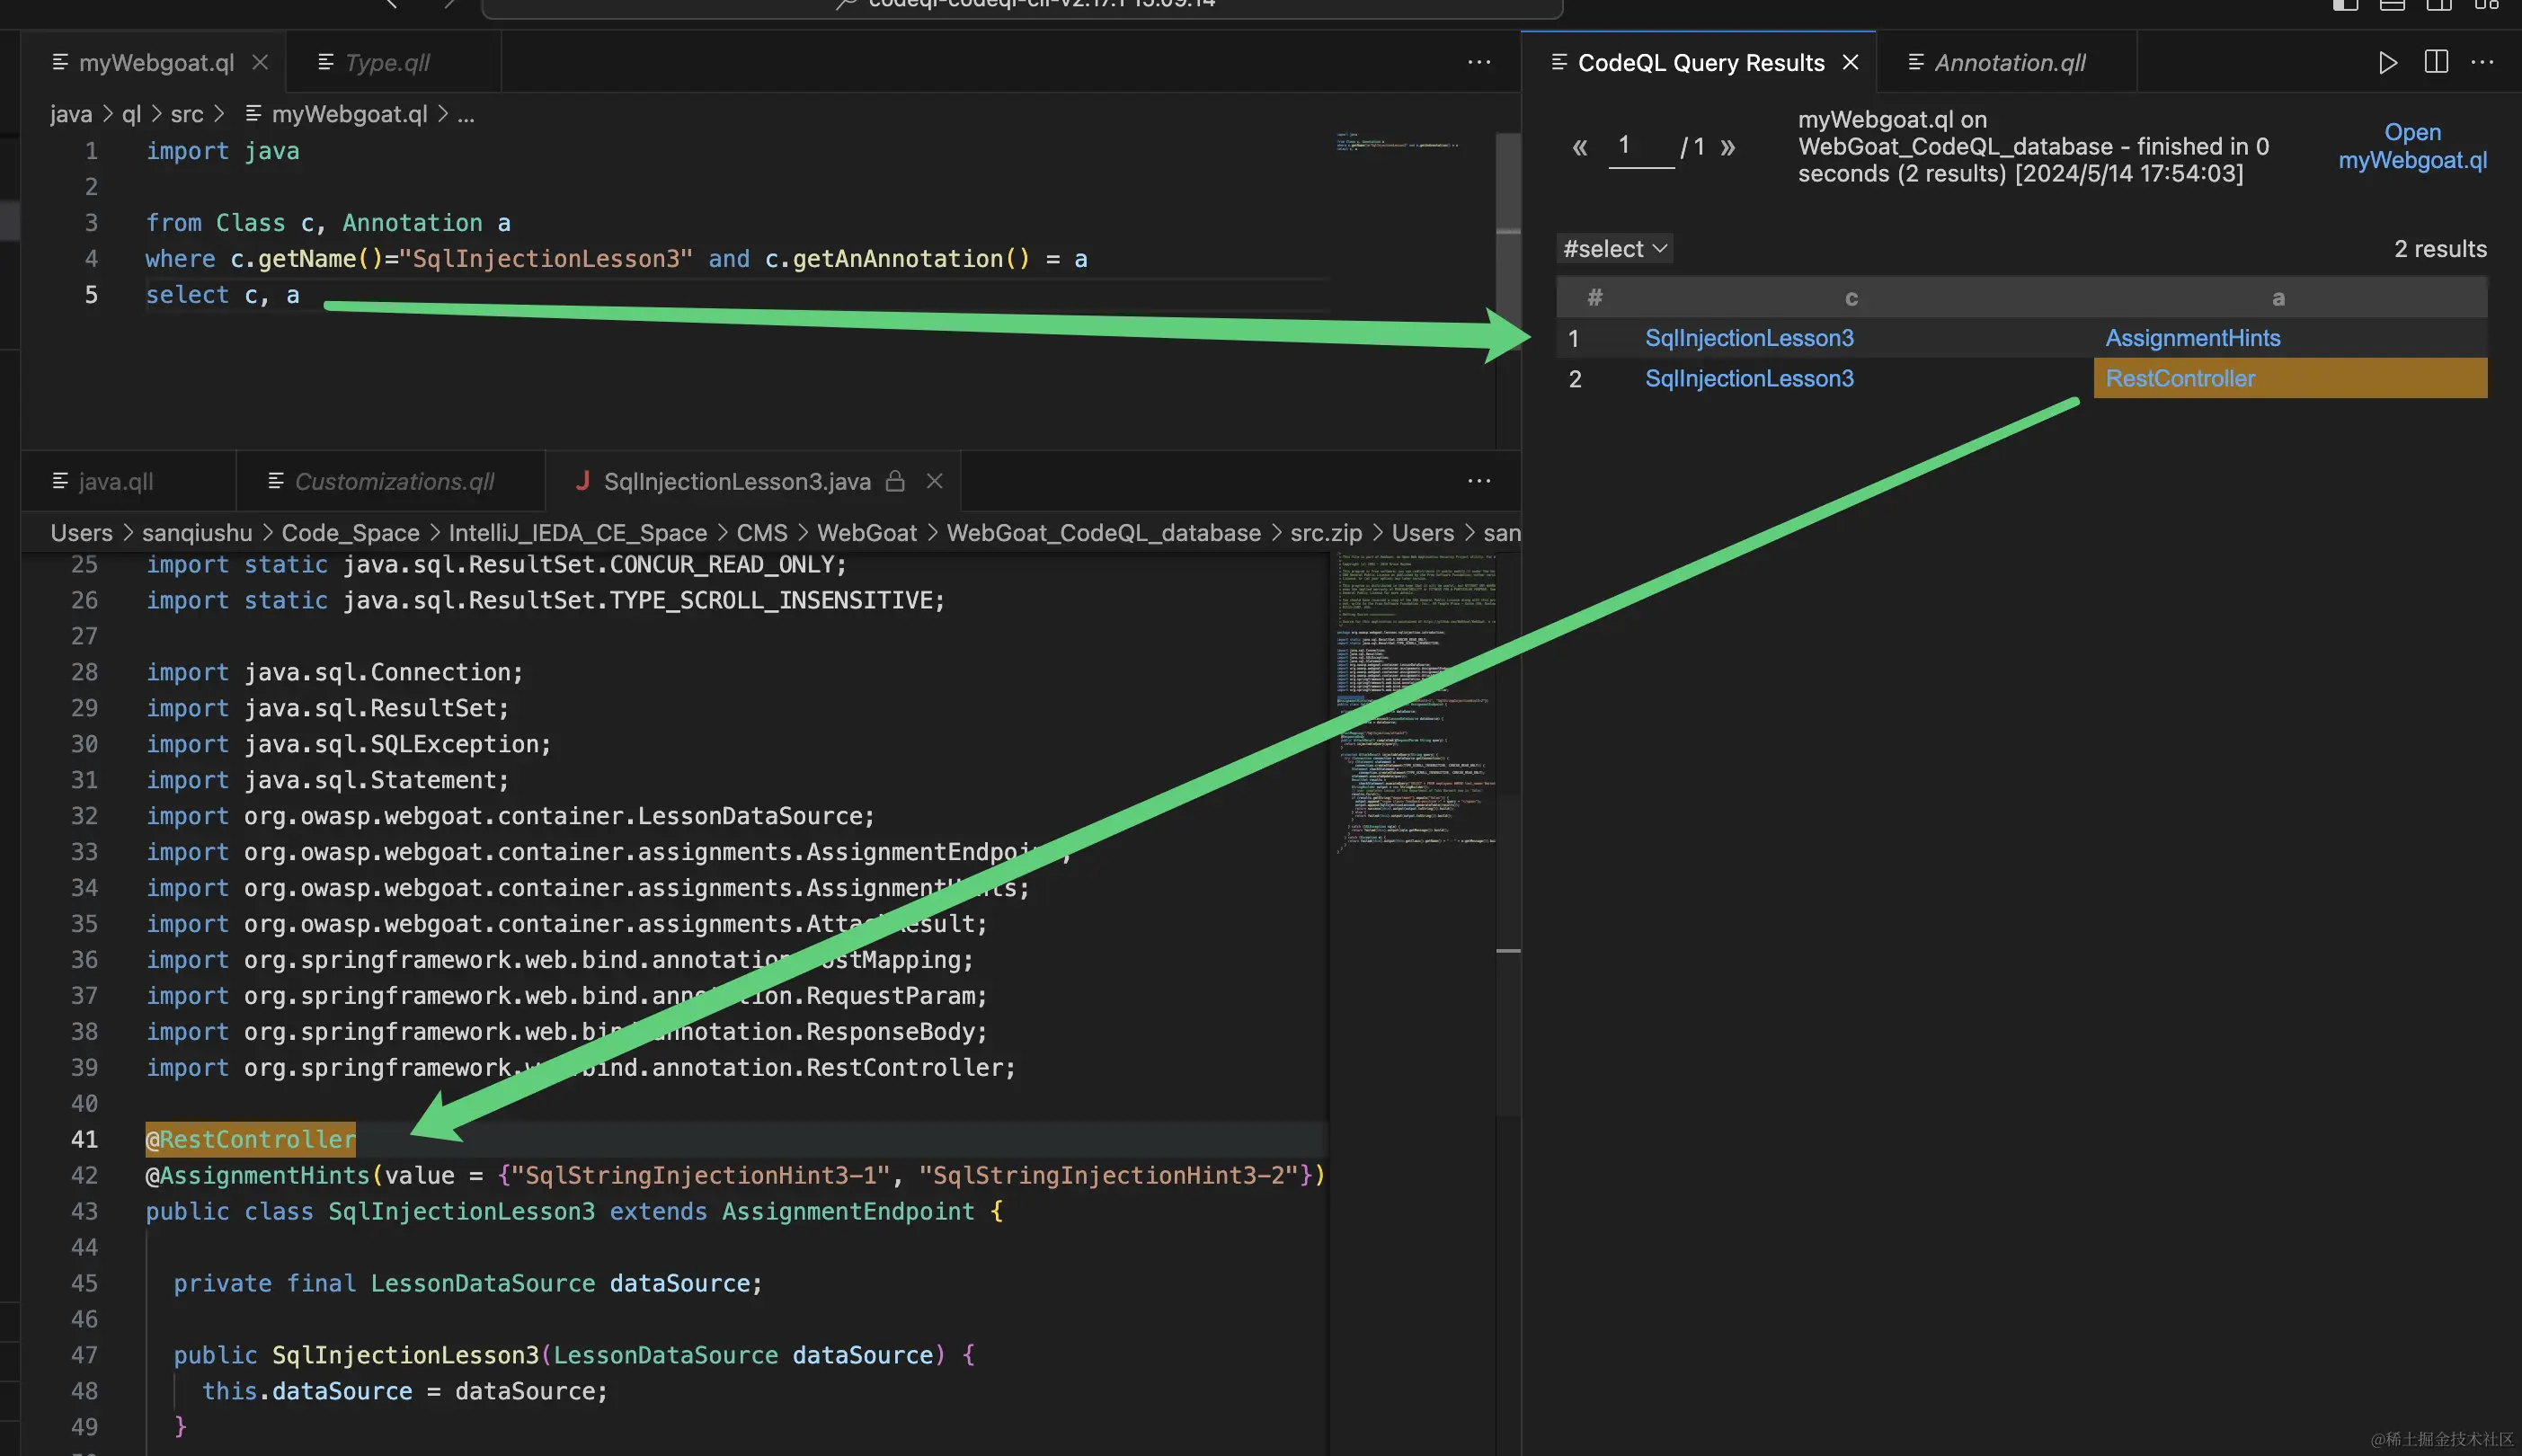Run the query with the play icon
This screenshot has height=1456, width=2522.
[x=2388, y=62]
